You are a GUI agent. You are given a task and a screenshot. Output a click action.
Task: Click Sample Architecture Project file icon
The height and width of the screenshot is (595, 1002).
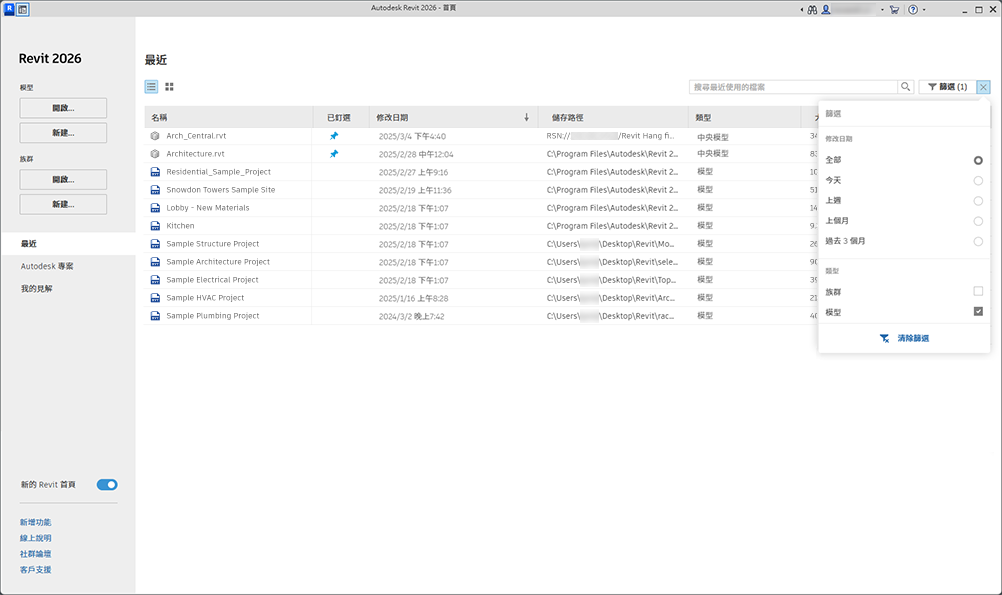[x=155, y=262]
